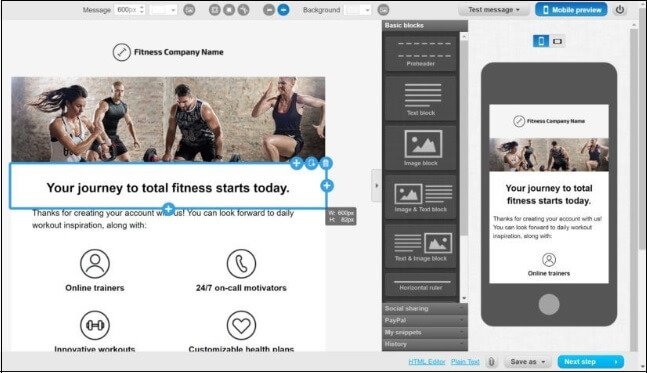This screenshot has width=647, height=373.
Task: Click the photo in the mobile preview
Action: [x=549, y=155]
